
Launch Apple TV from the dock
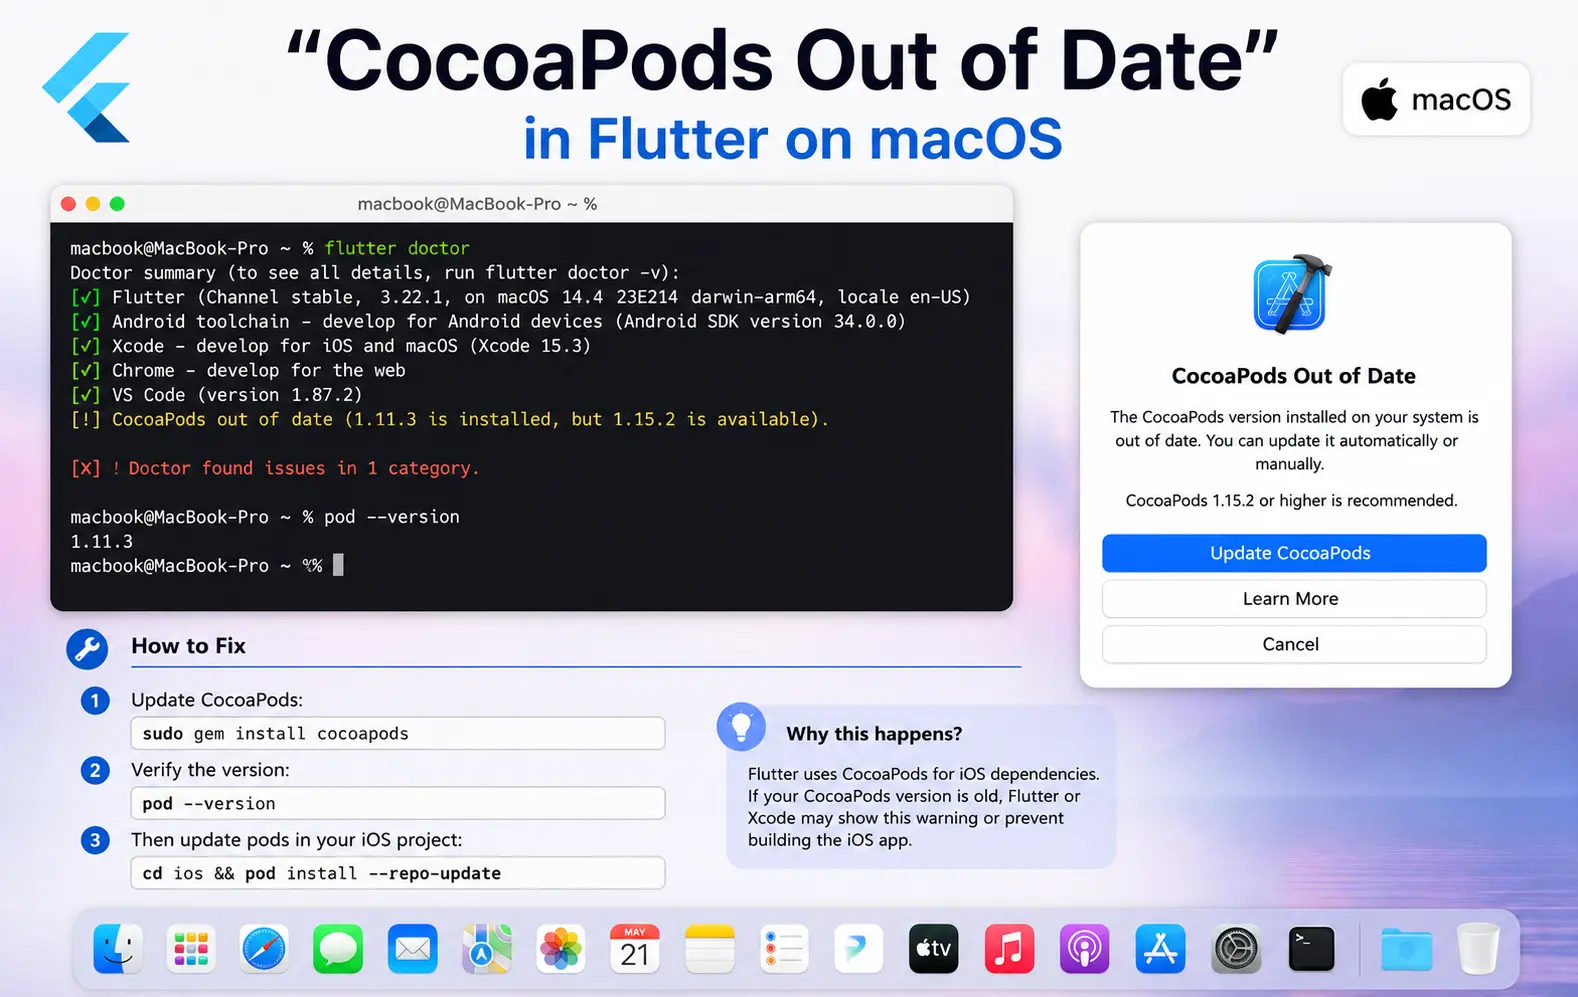pos(933,948)
